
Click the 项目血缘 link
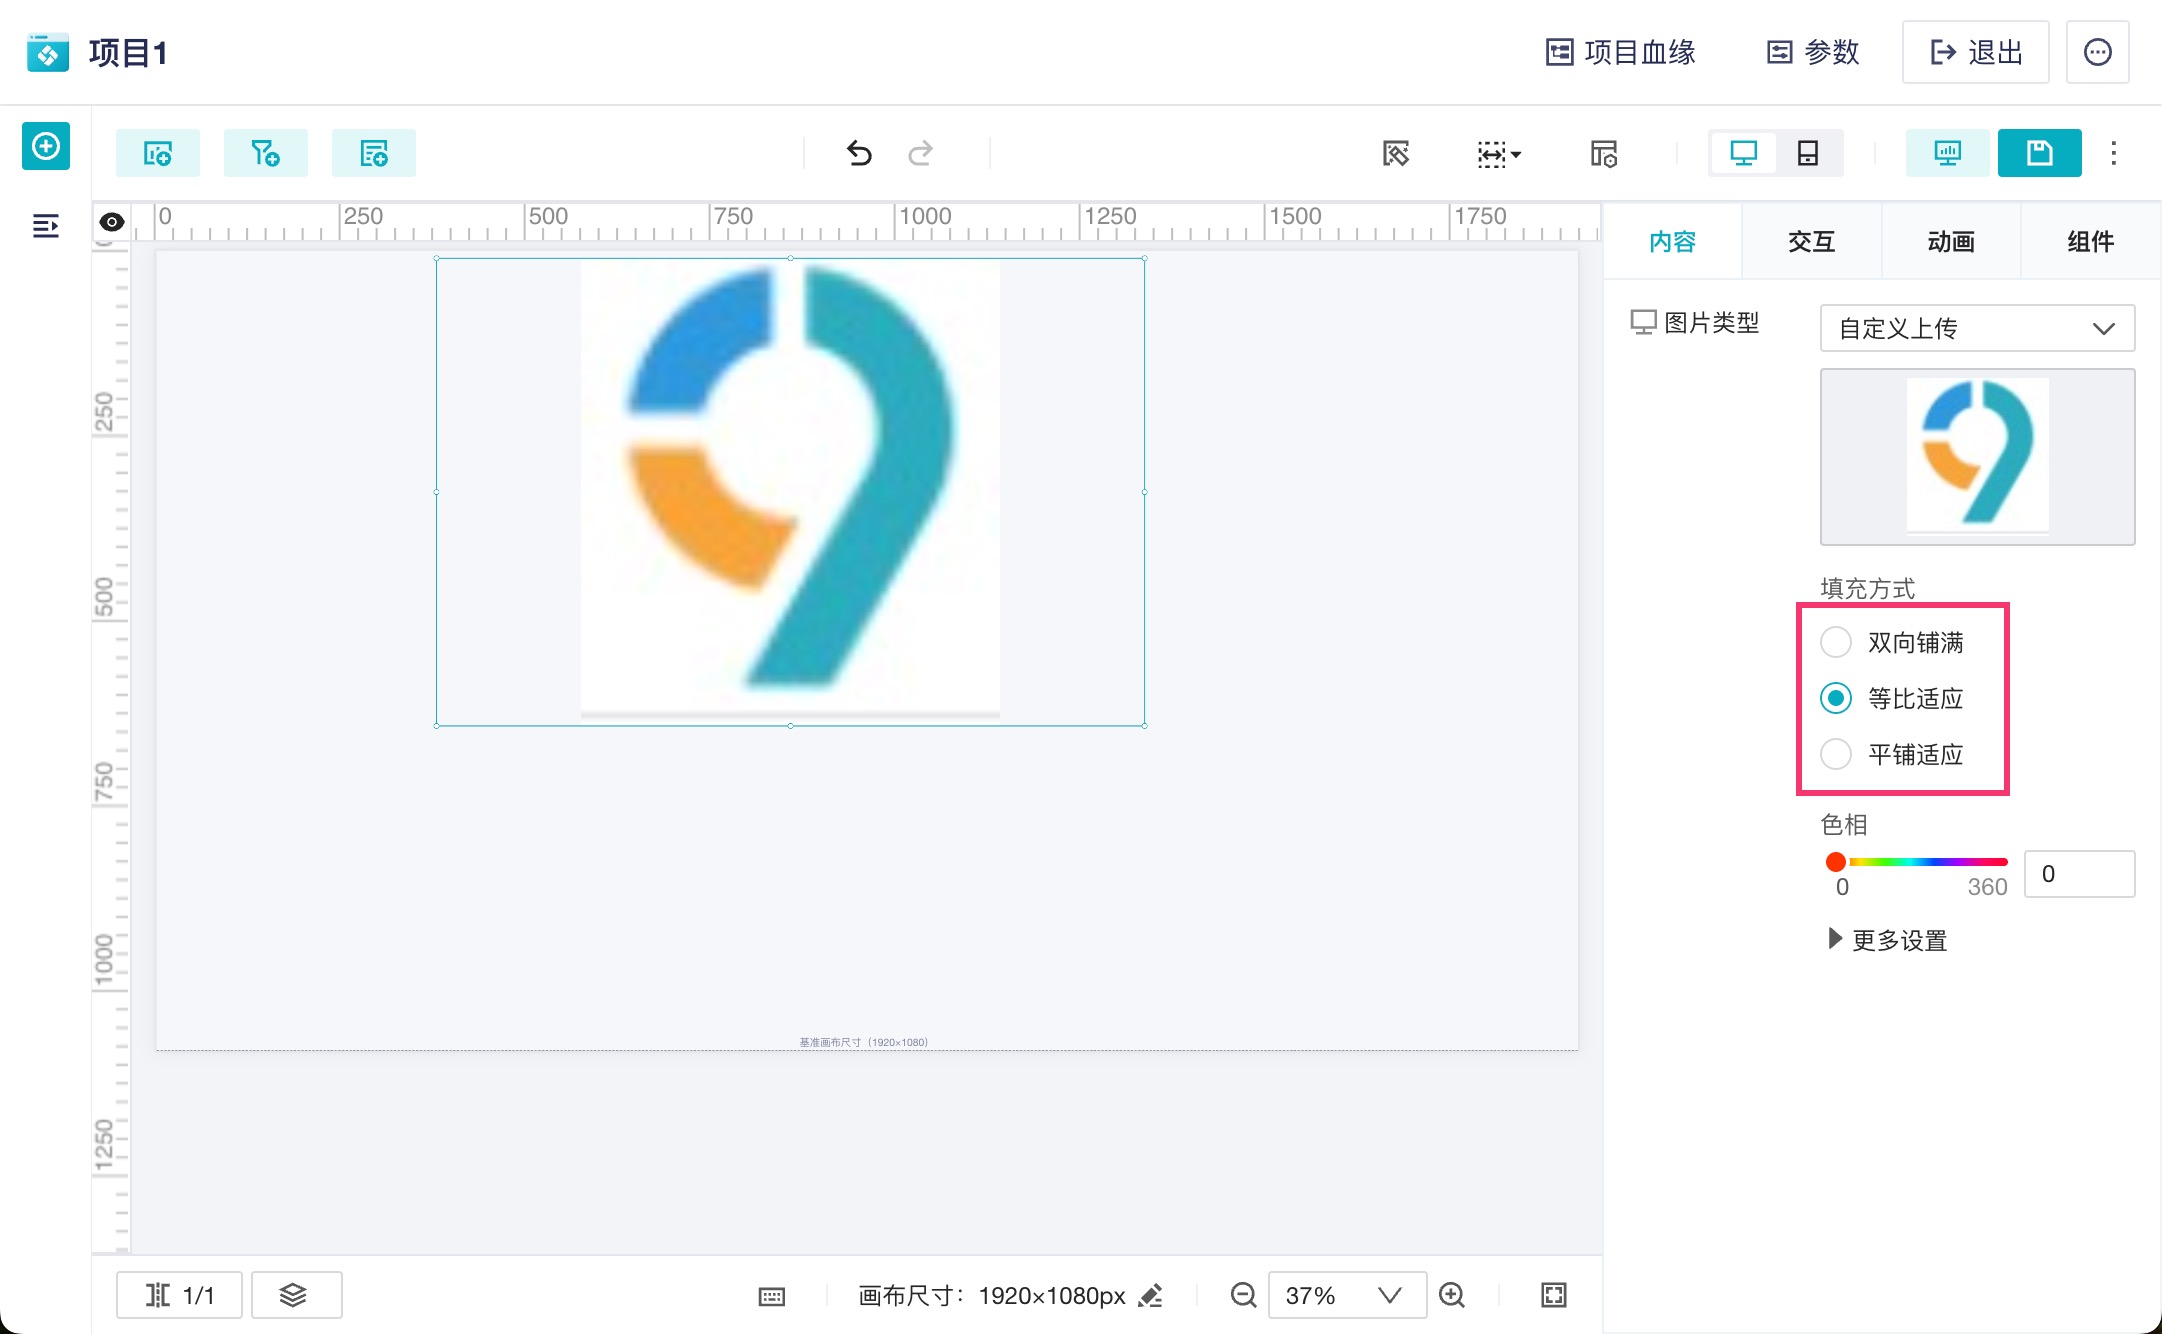click(1620, 52)
